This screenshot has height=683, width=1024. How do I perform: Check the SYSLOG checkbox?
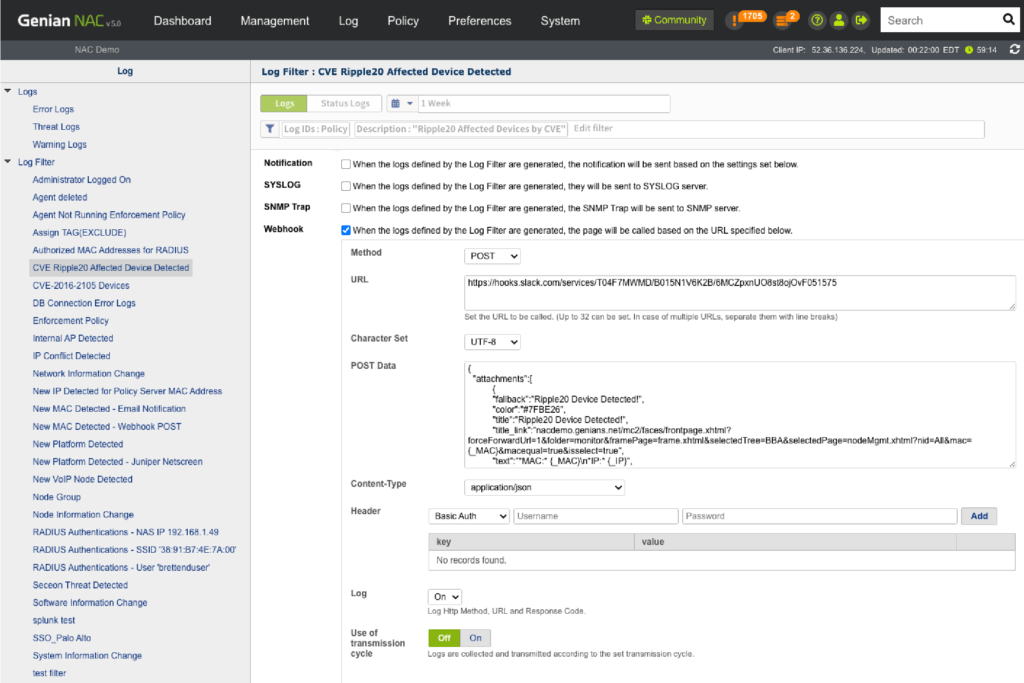[346, 186]
